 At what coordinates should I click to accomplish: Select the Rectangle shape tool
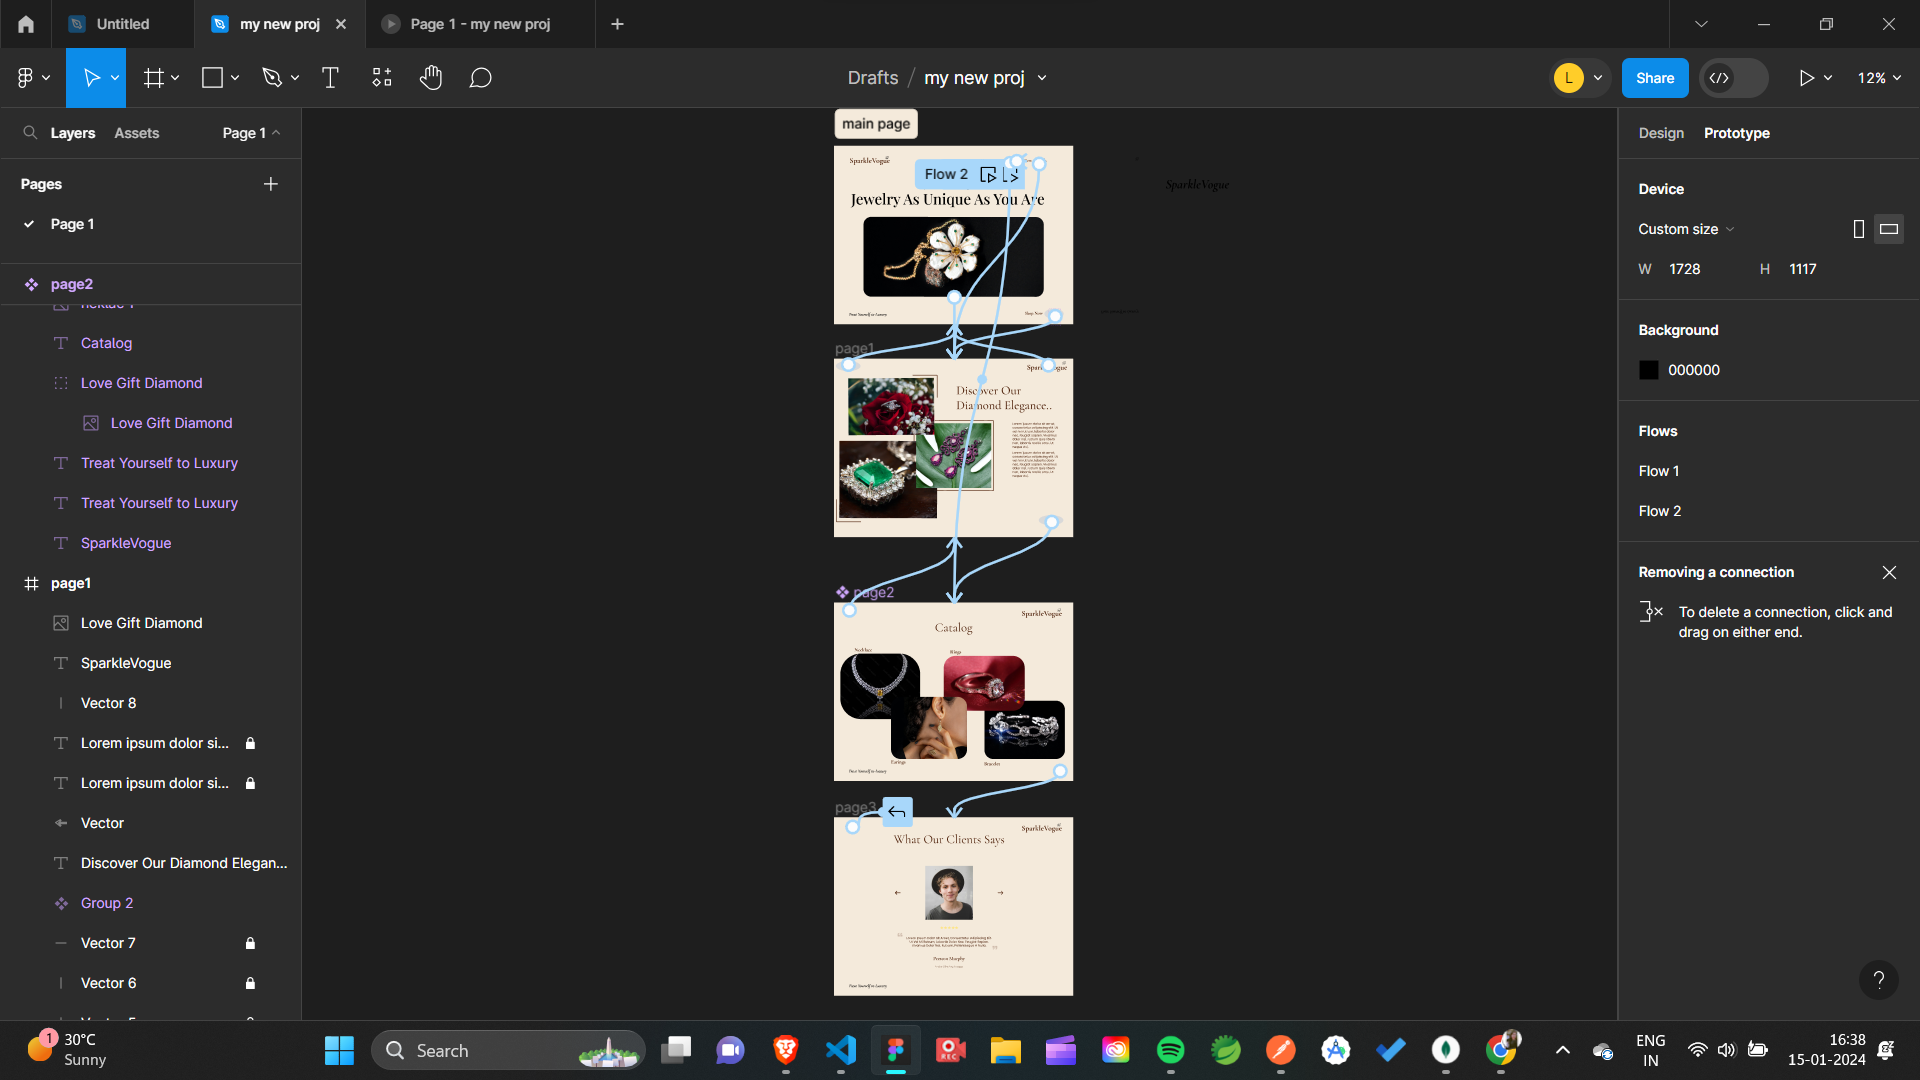212,78
